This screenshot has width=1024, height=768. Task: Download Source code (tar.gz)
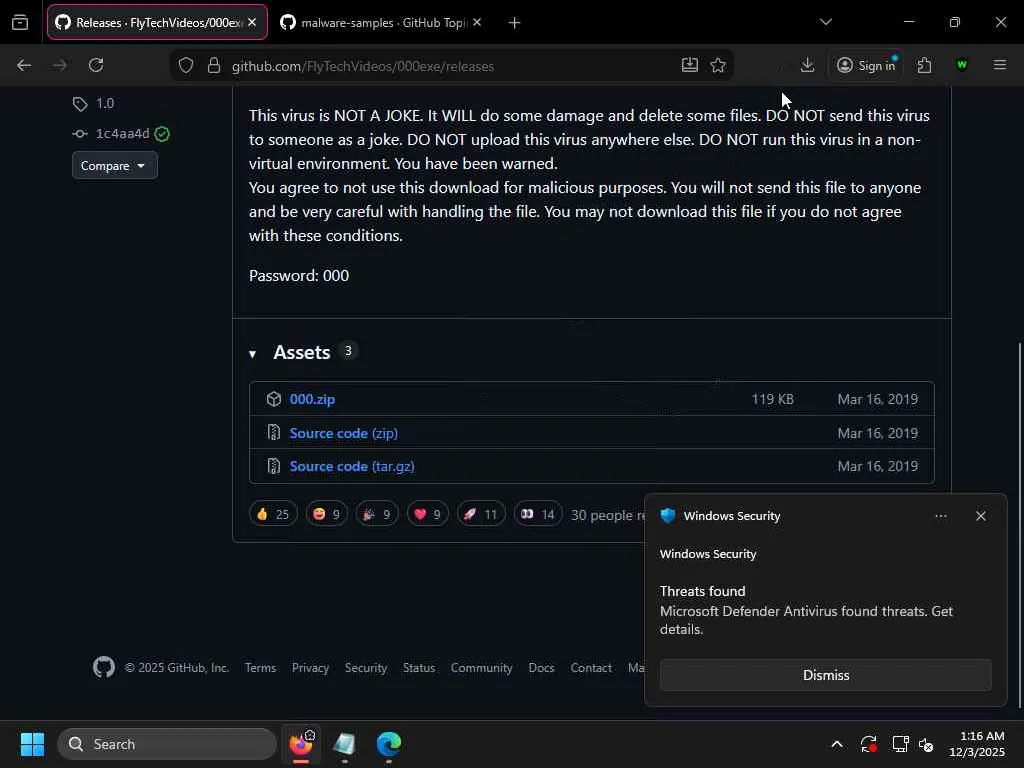352,466
